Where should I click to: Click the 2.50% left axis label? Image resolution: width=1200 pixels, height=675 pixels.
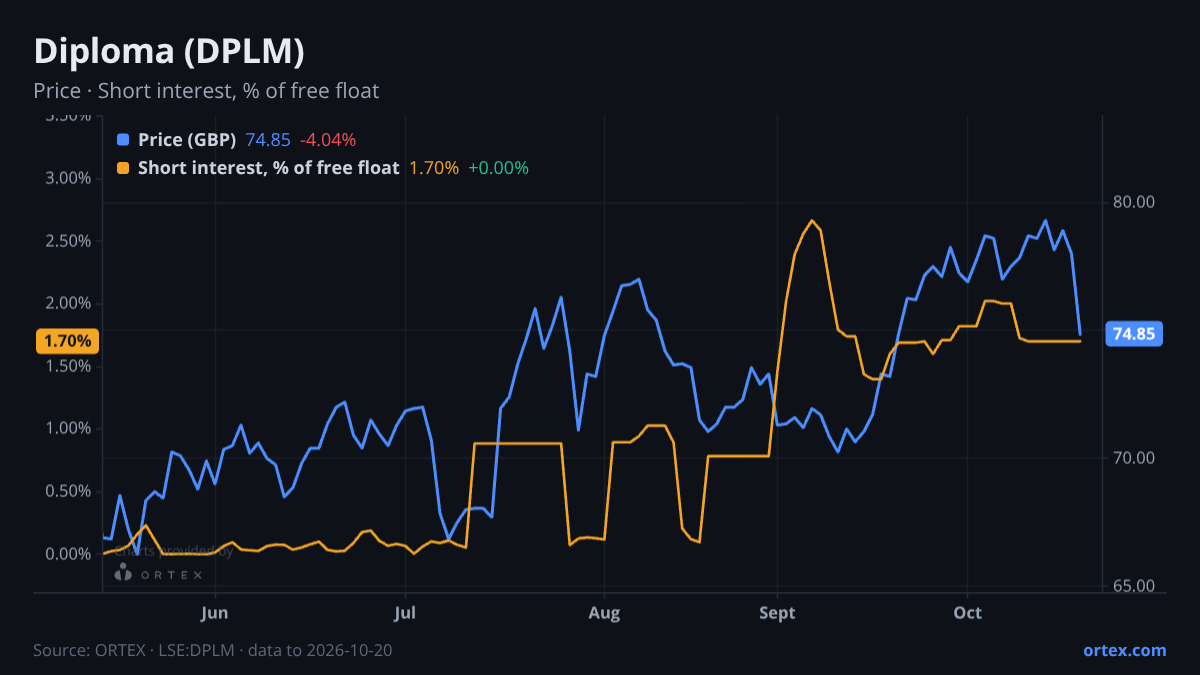pyautogui.click(x=69, y=241)
